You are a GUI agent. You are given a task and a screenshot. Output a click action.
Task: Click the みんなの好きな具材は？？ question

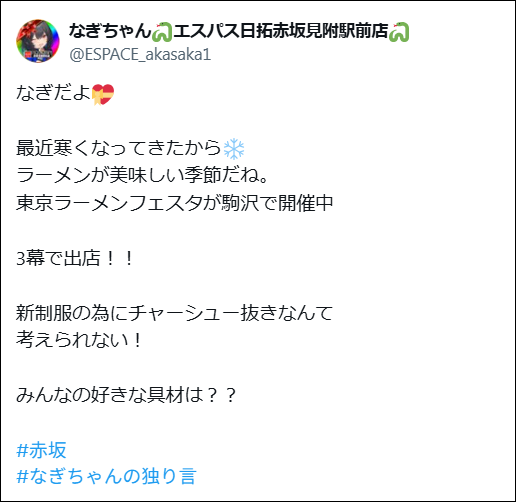pos(127,395)
